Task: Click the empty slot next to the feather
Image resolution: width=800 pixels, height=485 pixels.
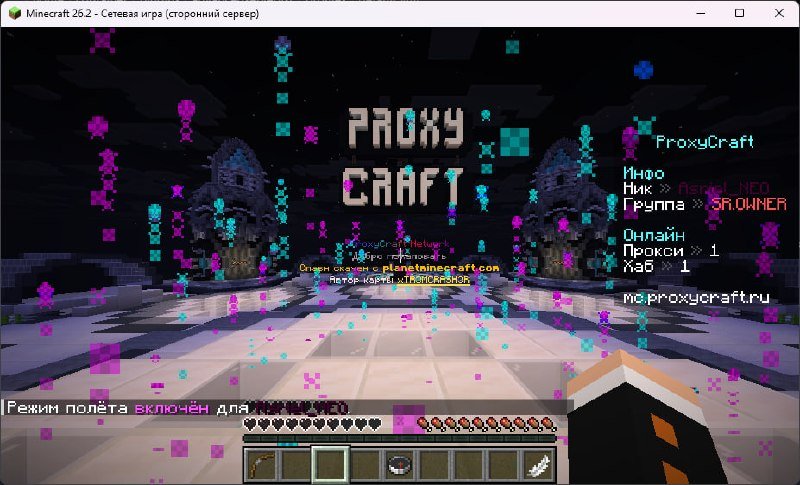Action: (504, 465)
